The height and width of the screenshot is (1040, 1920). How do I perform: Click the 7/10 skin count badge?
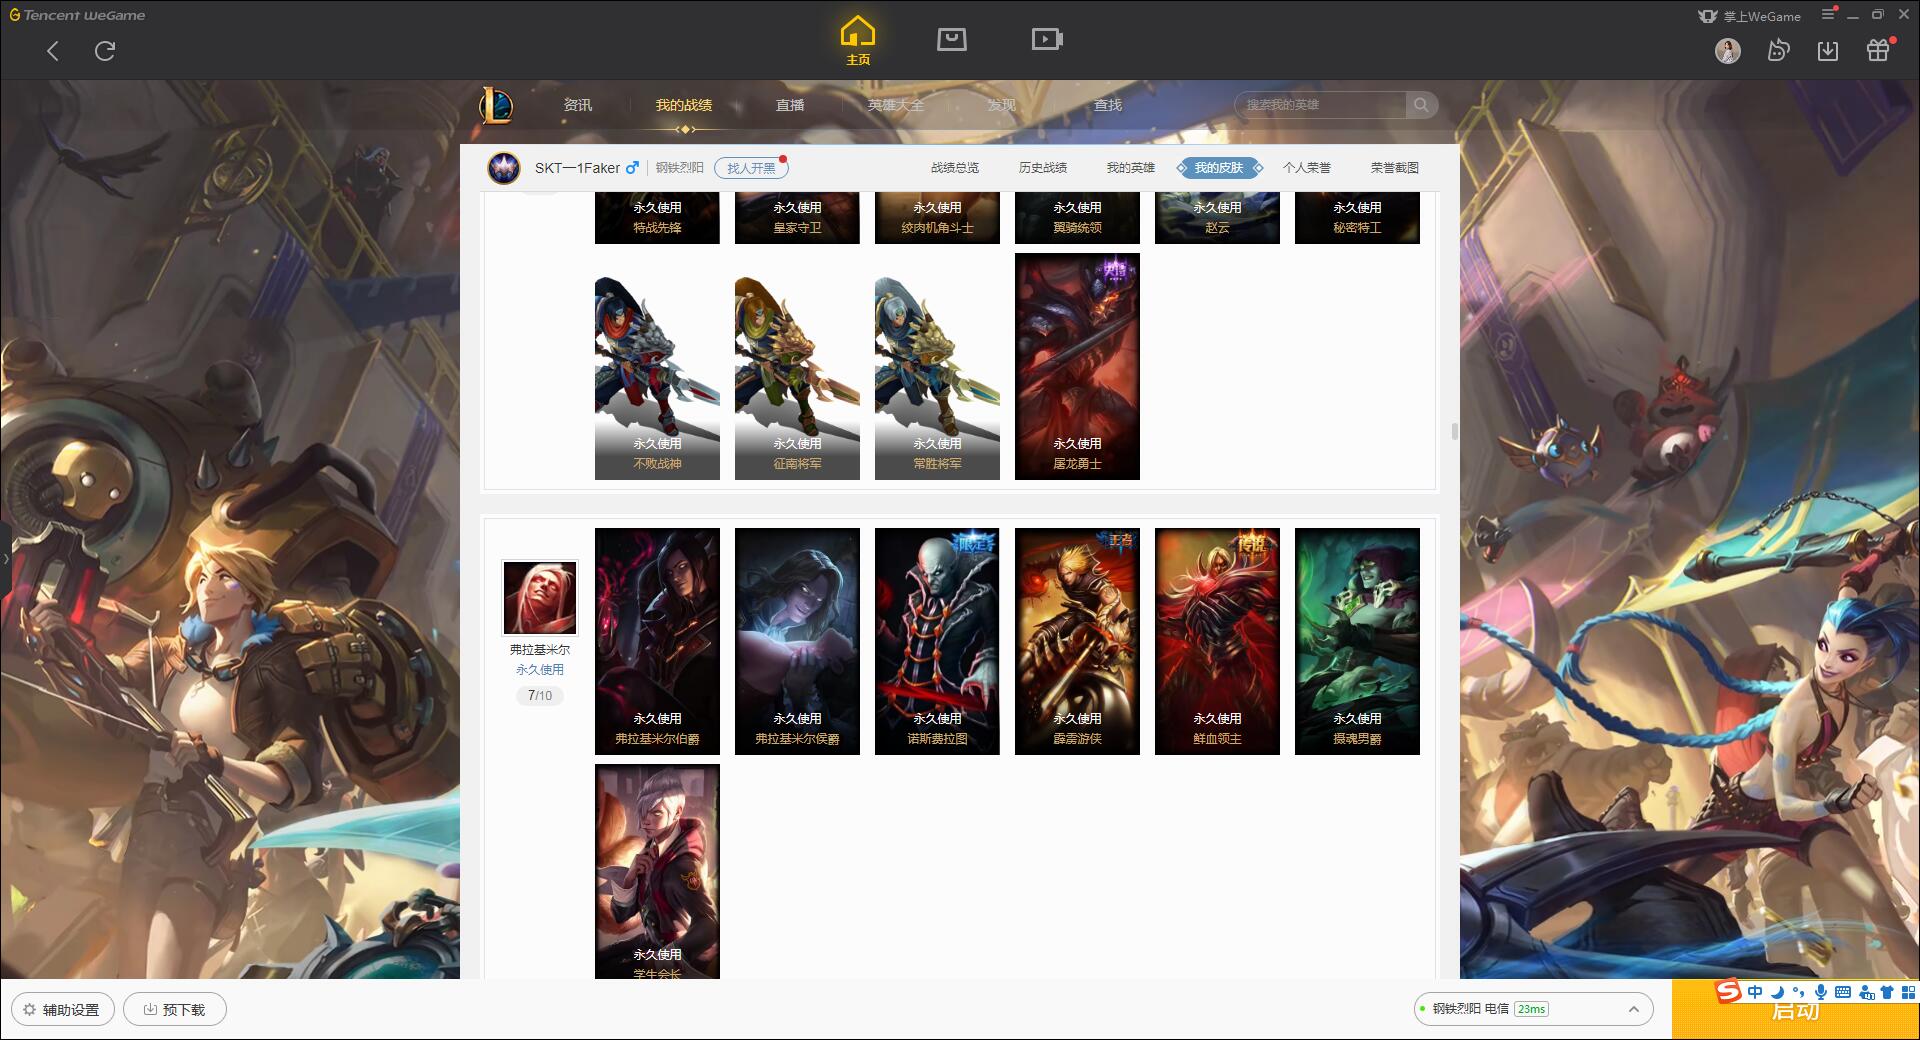pyautogui.click(x=540, y=696)
